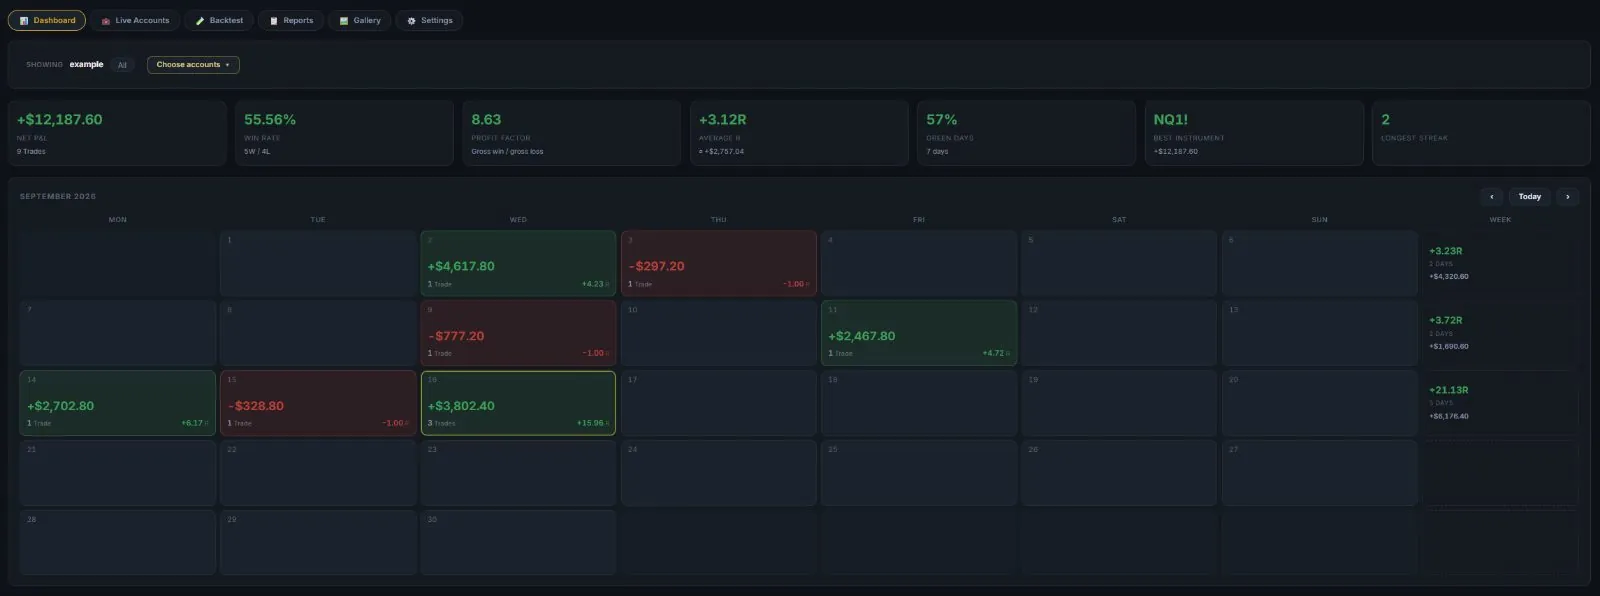Image resolution: width=1600 pixels, height=596 pixels.
Task: Click the All pill beside example
Action: (x=122, y=65)
